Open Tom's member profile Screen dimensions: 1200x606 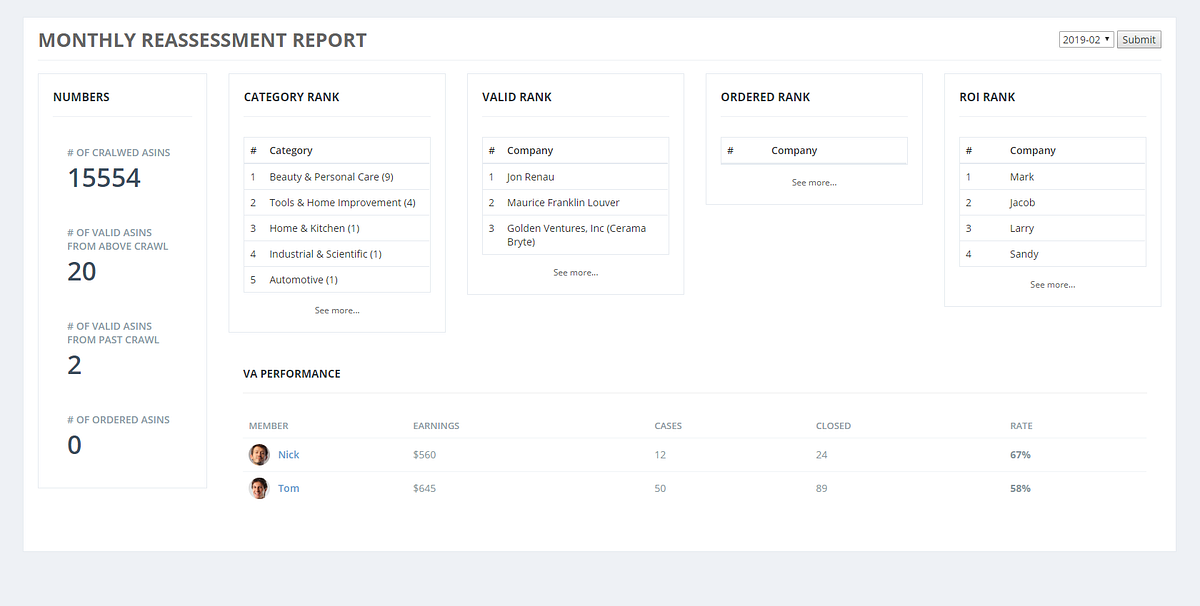pos(288,488)
